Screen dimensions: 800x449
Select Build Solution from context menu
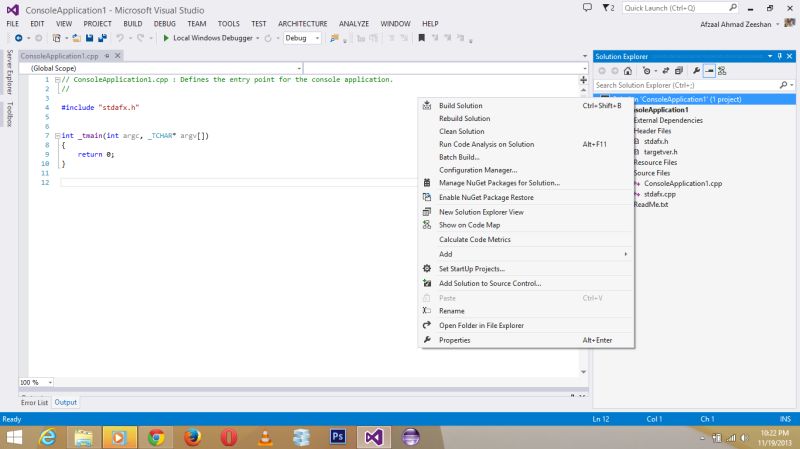[526, 106]
